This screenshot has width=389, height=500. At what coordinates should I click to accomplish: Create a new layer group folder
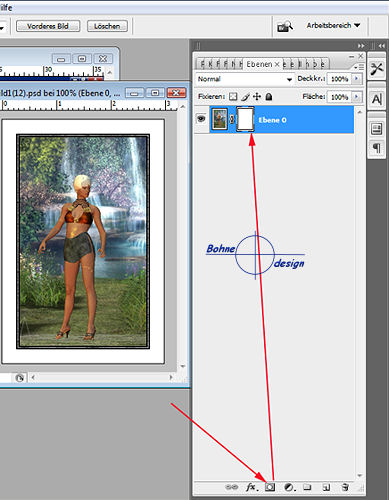pos(307,487)
